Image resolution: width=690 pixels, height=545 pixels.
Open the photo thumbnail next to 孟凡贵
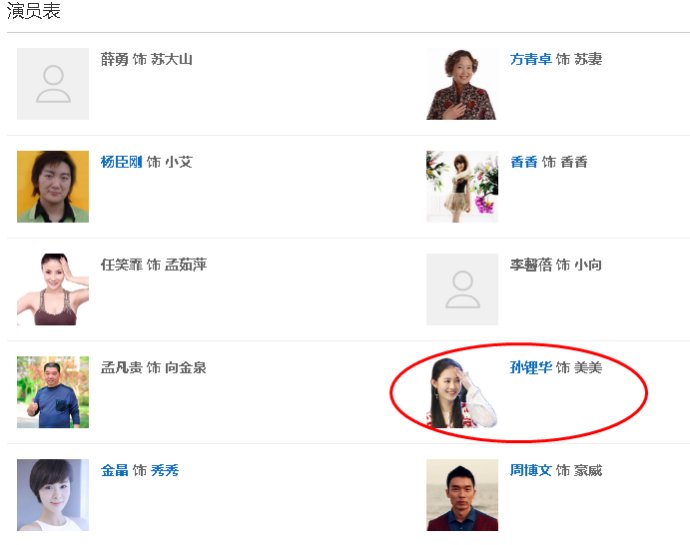53,392
